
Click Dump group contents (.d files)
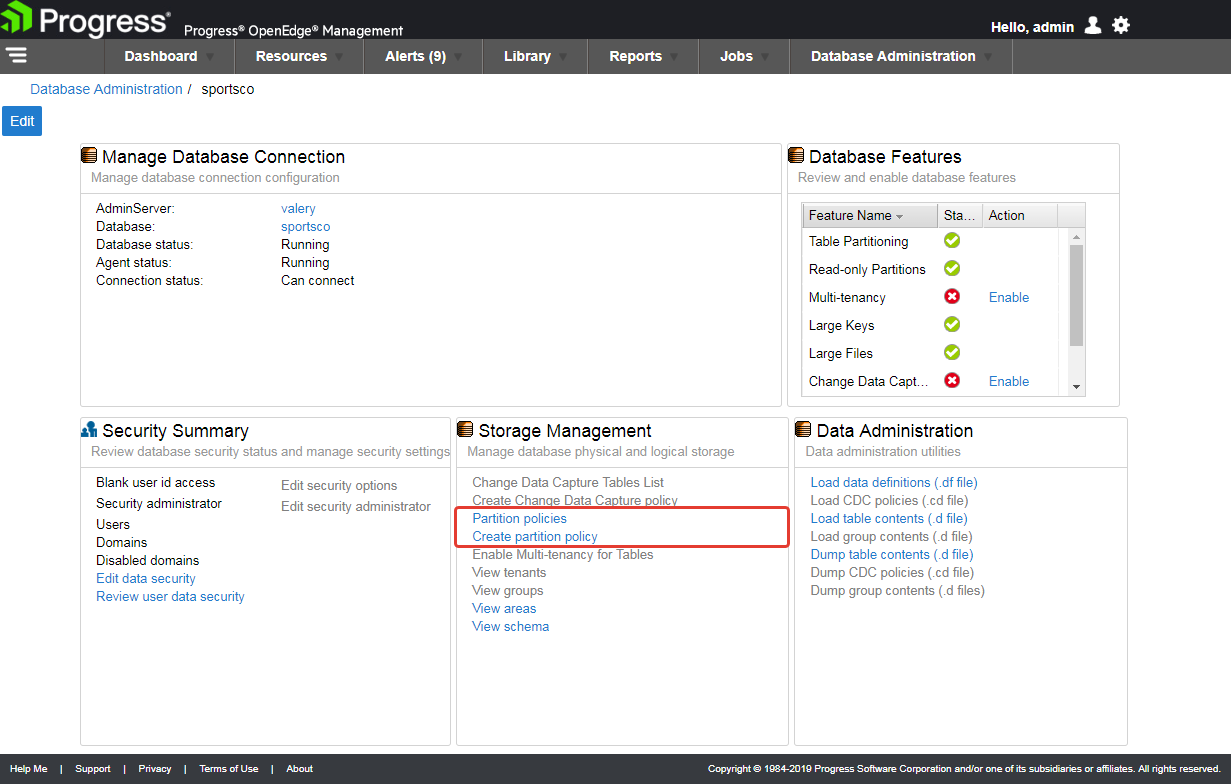tap(897, 590)
